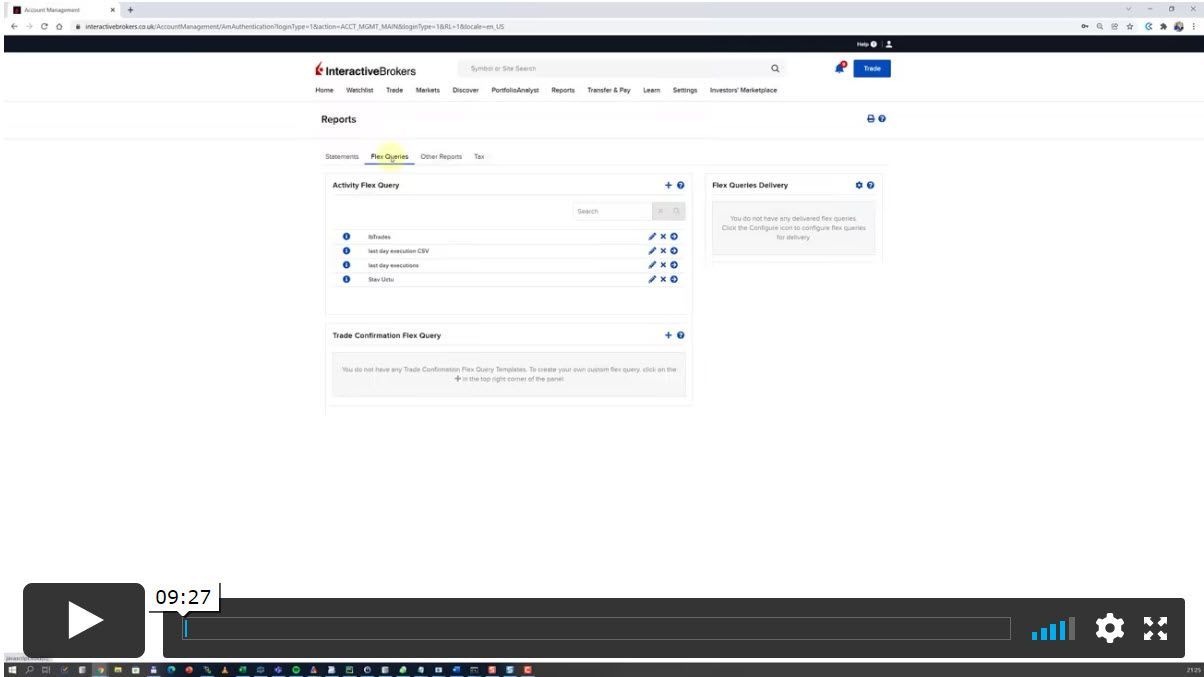Add a new Activity Flex Query
Viewport: 1204px width, 677px height.
point(668,185)
